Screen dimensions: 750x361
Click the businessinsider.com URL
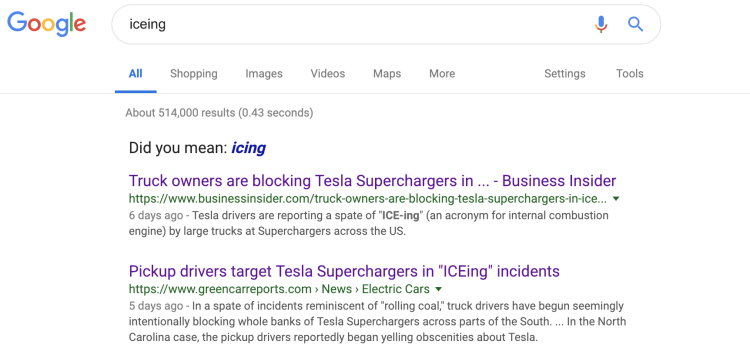(368, 198)
